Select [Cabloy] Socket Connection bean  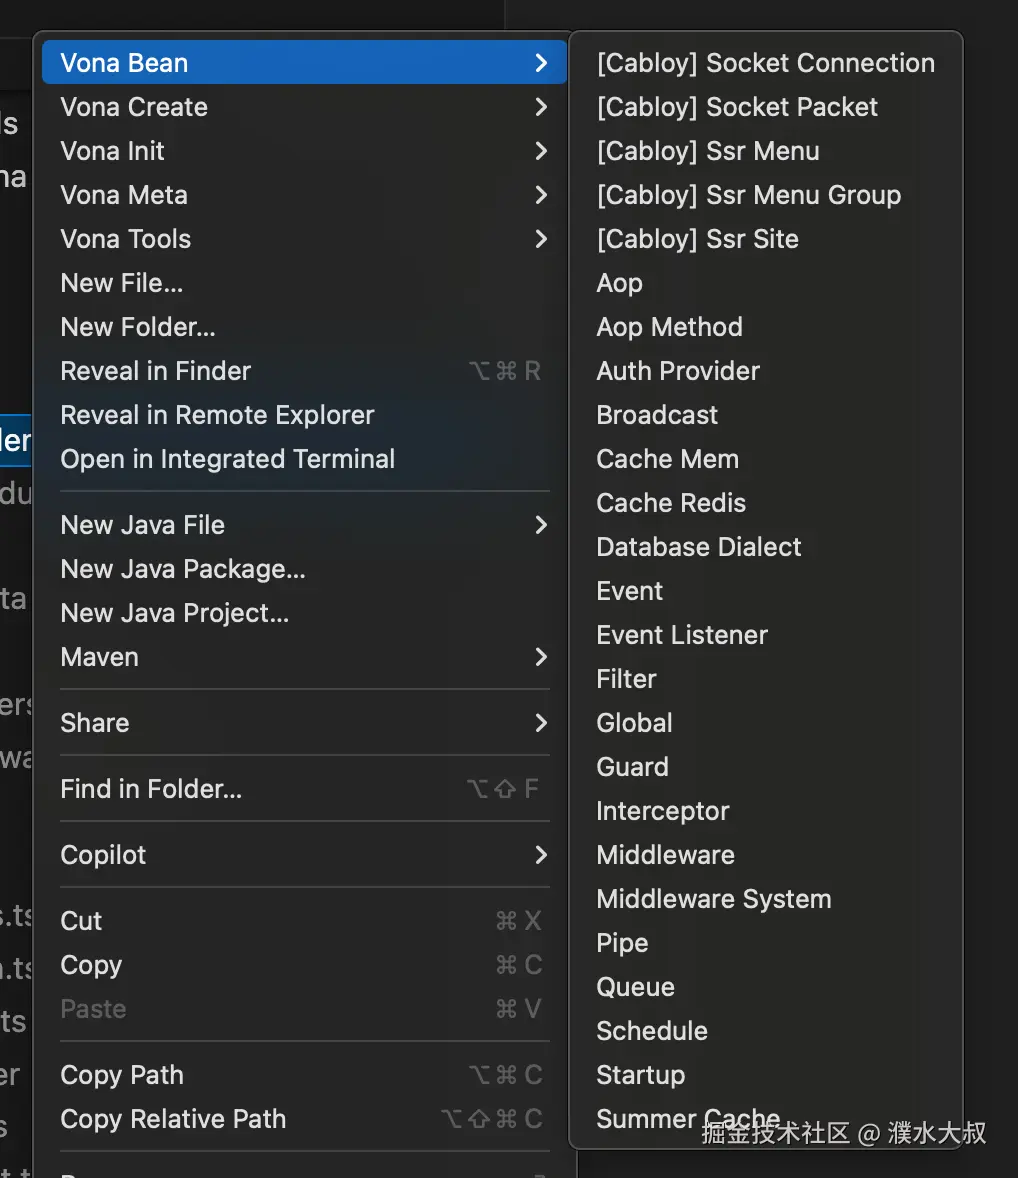pyautogui.click(x=765, y=63)
